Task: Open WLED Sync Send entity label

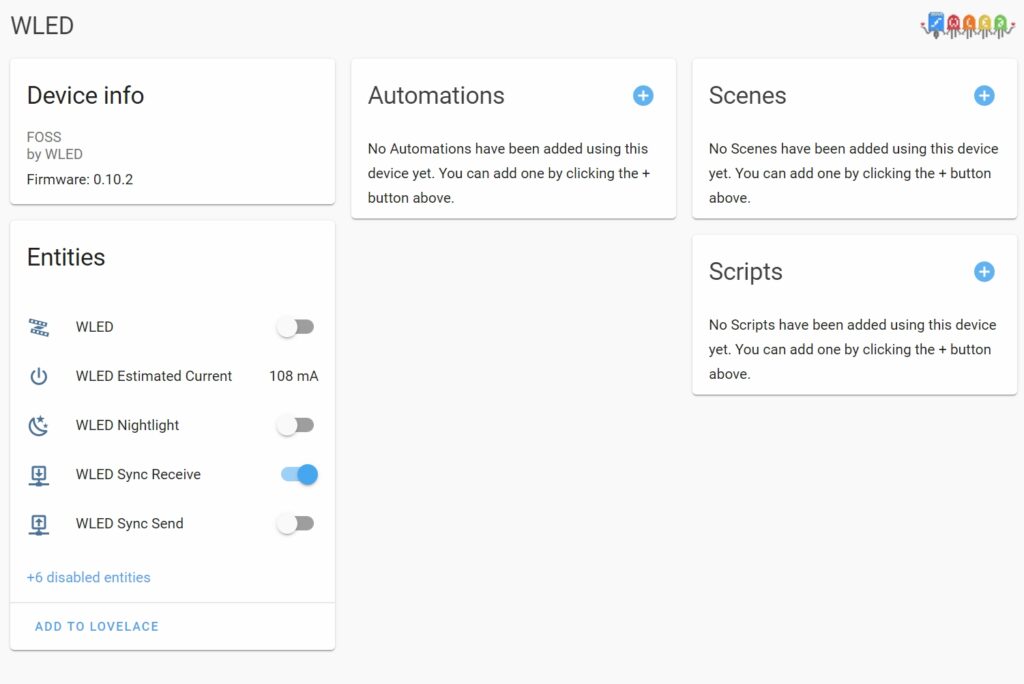Action: pos(129,523)
